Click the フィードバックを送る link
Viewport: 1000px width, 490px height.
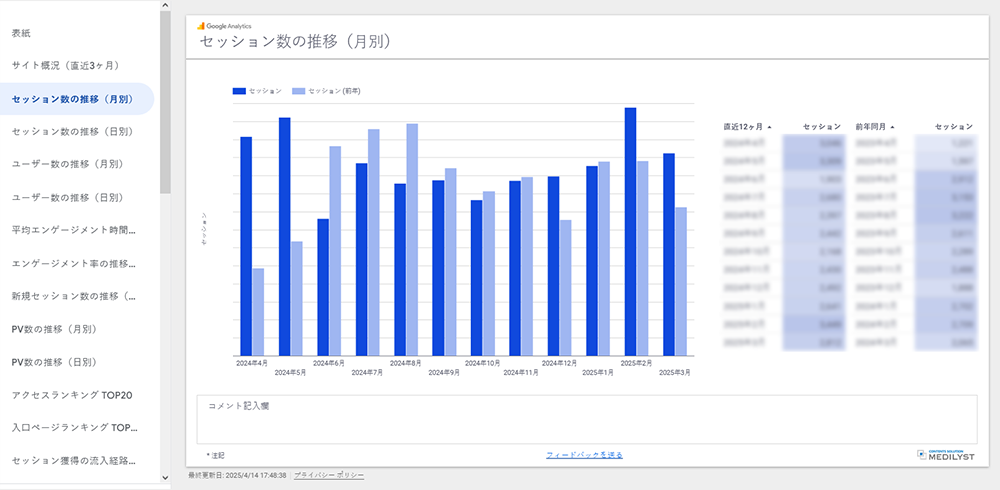(x=584, y=455)
